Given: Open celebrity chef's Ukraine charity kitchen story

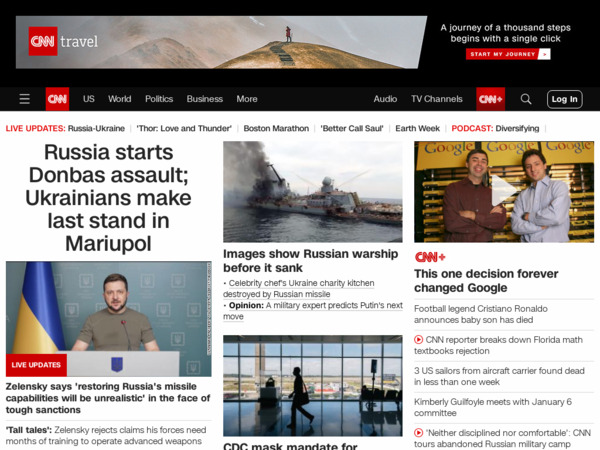Looking at the screenshot, I should 298,289.
